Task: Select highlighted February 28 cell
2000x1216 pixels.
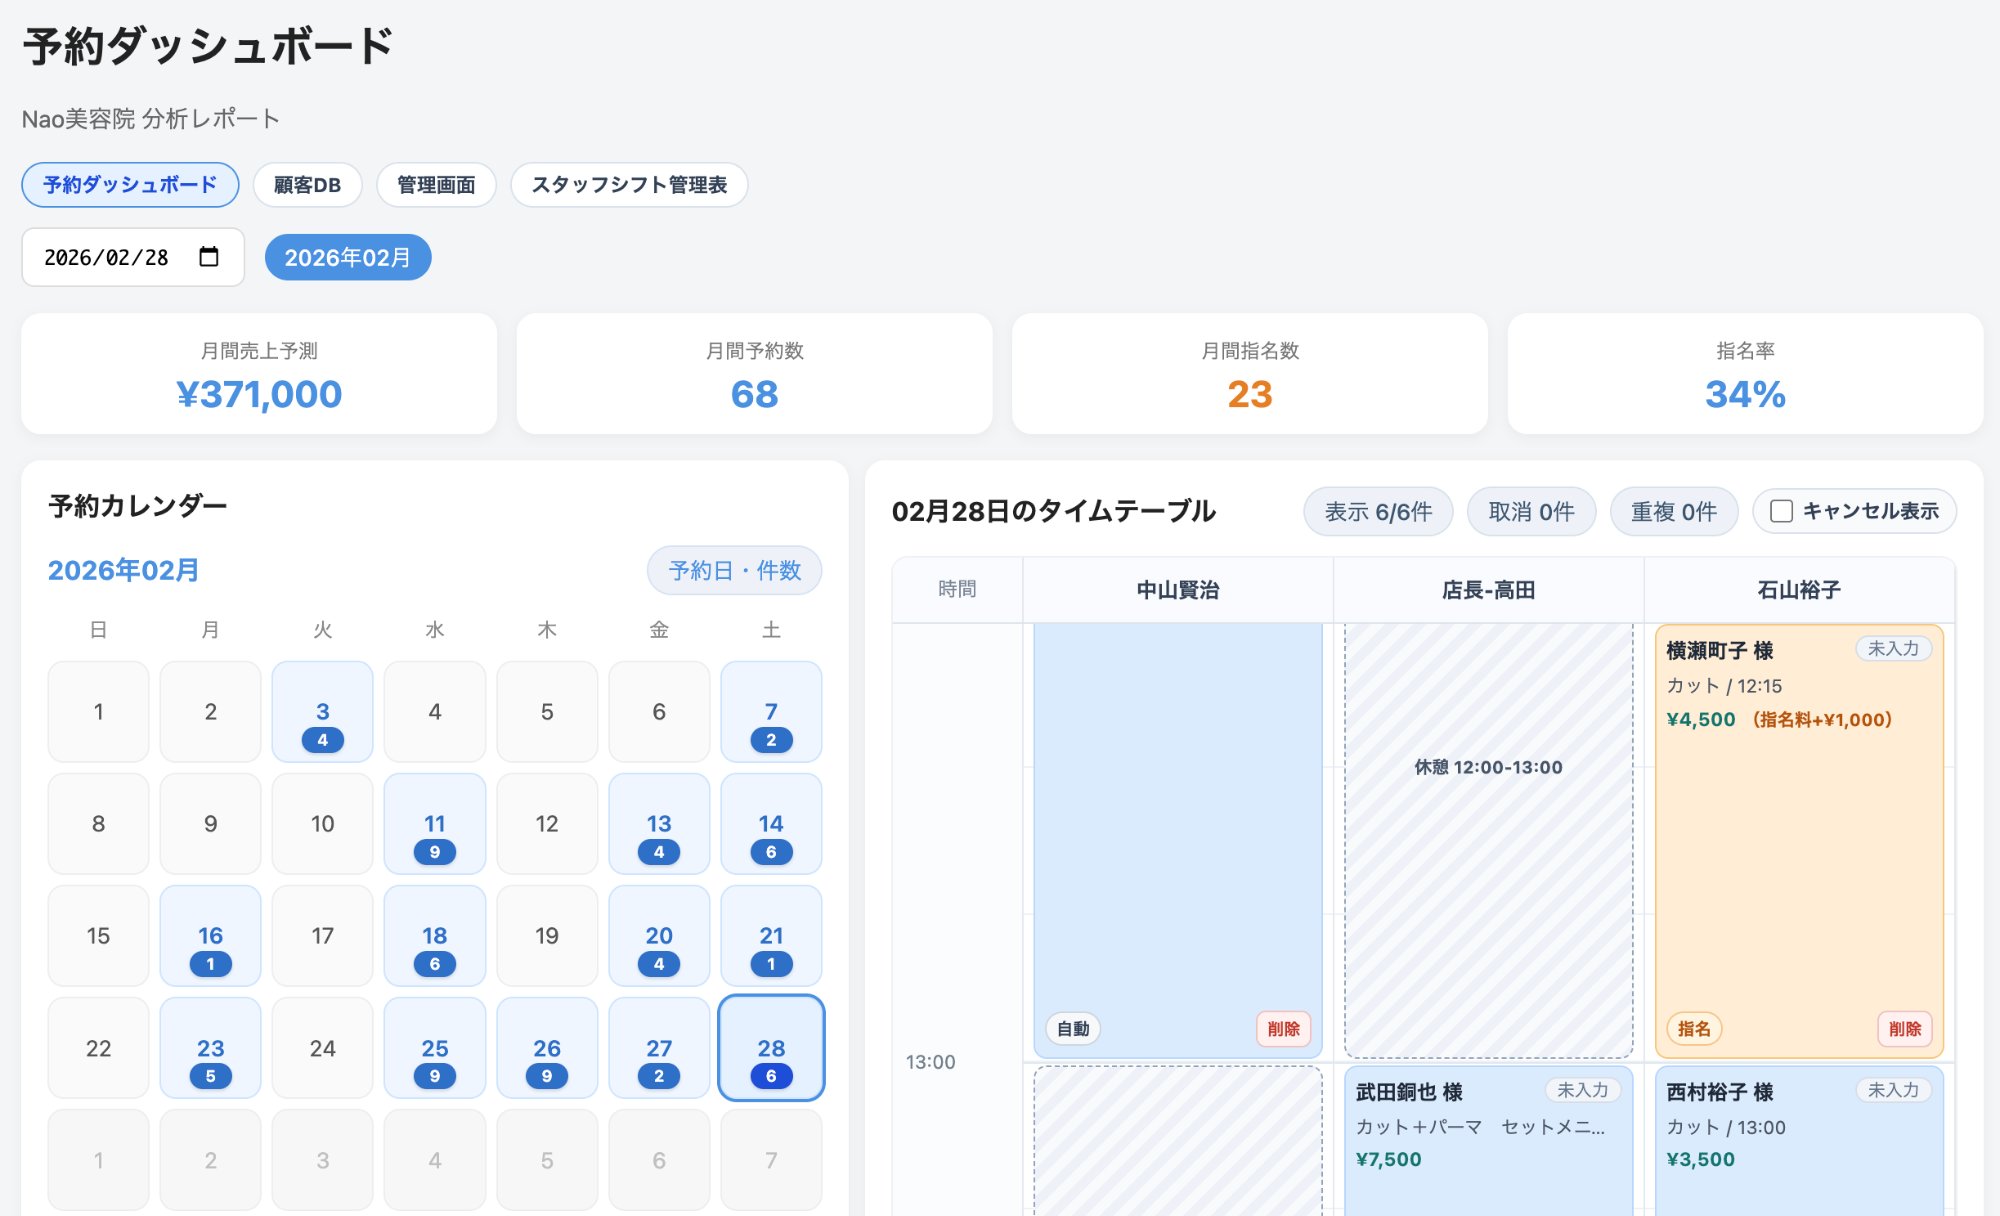Action: (x=771, y=1048)
